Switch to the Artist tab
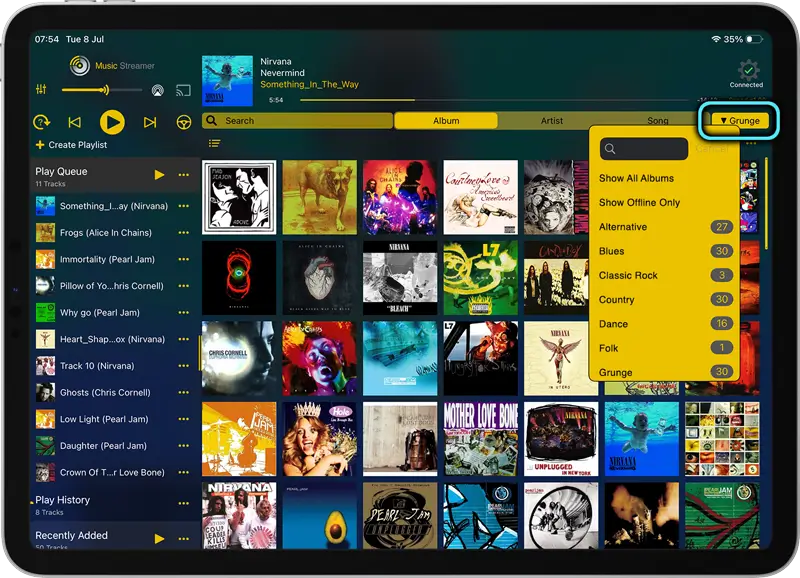Viewport: 800px width, 578px height. (552, 121)
